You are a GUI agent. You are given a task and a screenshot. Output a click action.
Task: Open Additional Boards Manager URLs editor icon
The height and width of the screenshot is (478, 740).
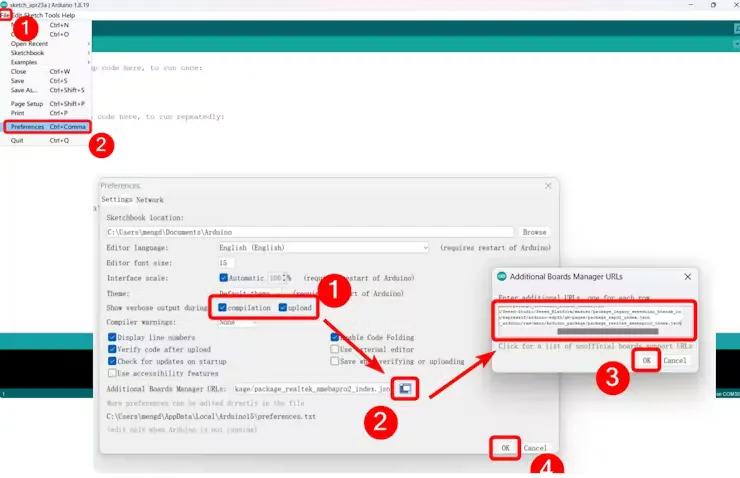pos(405,388)
